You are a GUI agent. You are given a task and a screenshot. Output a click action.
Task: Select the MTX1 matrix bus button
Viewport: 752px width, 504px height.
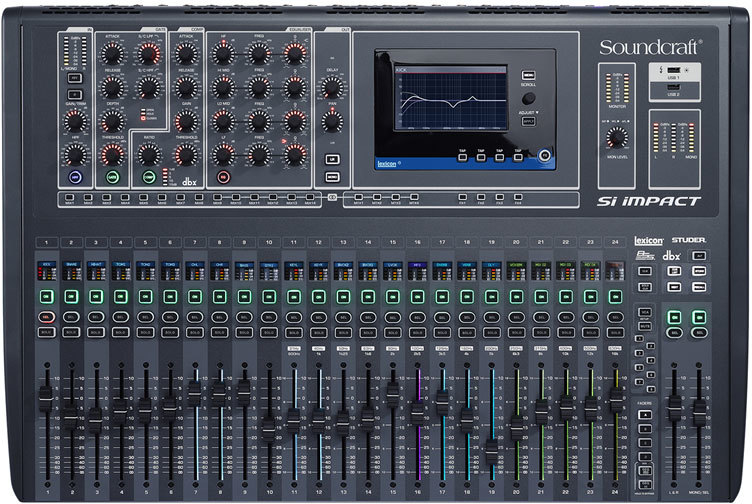[x=359, y=199]
